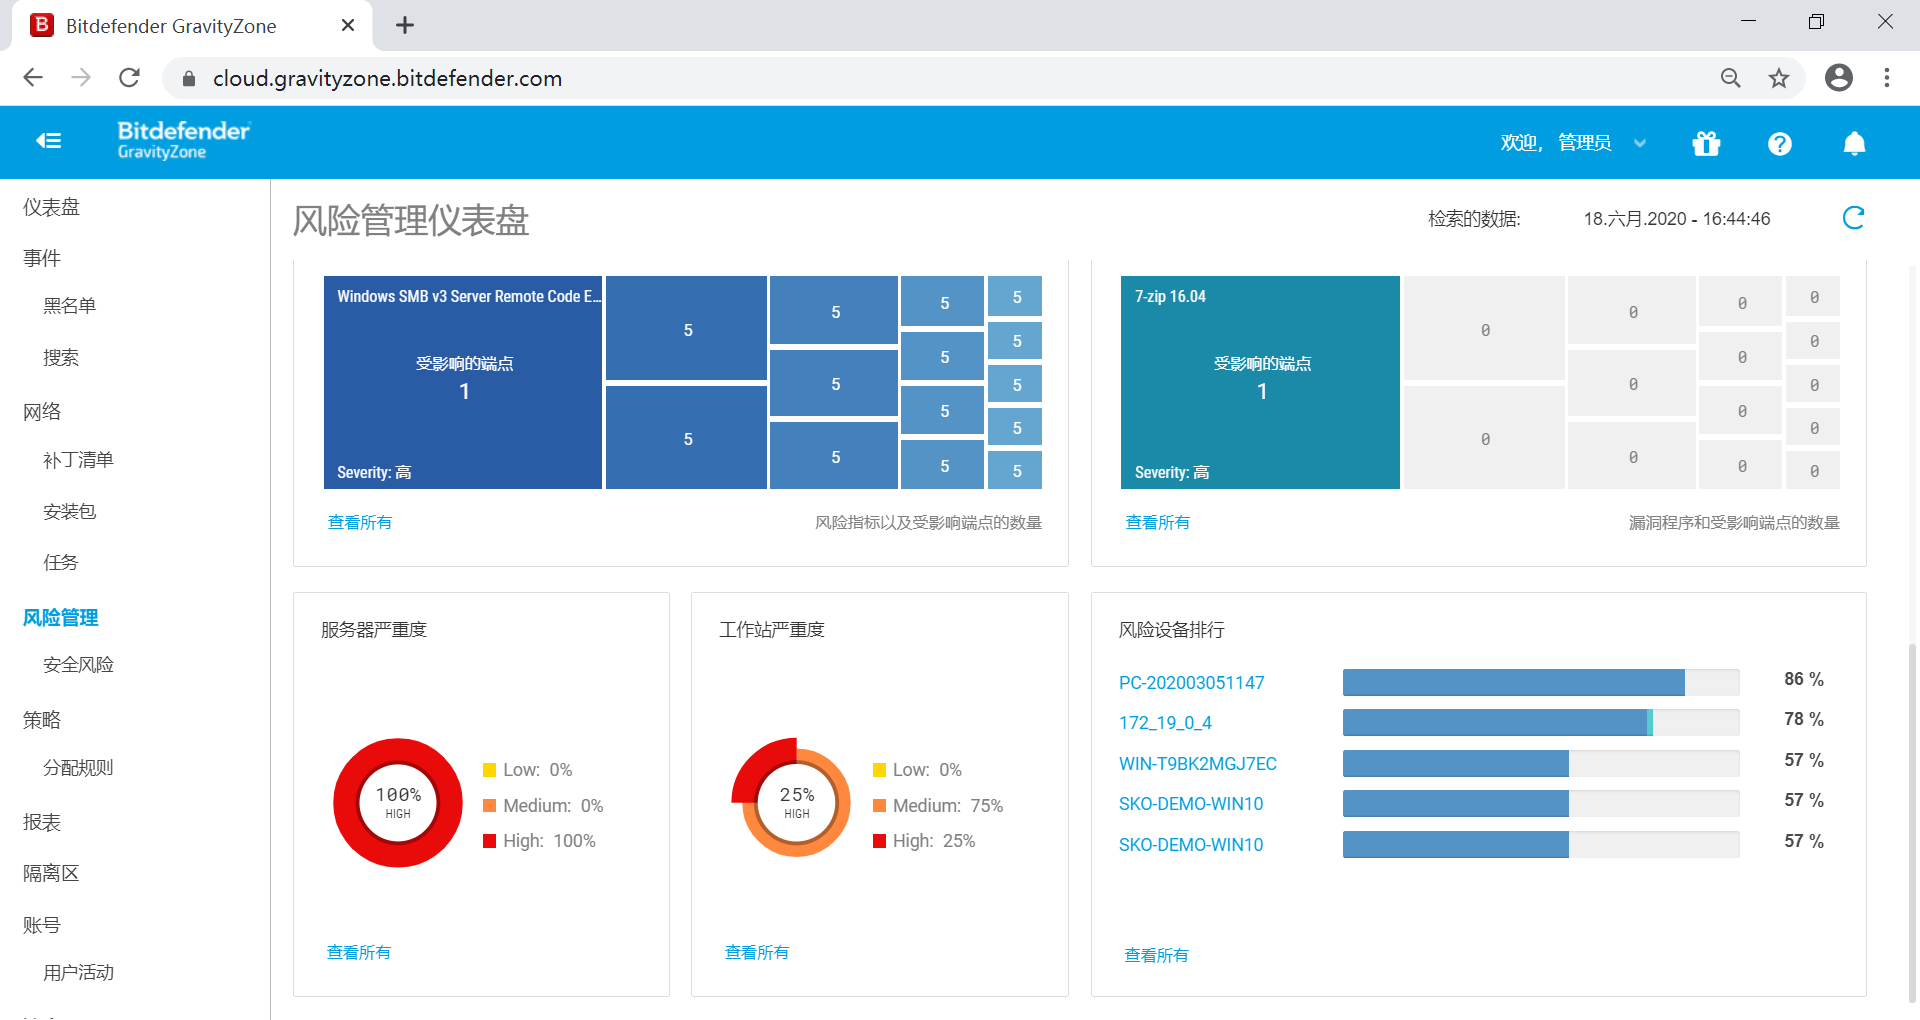Select 搜索 in the sidebar

coord(60,358)
